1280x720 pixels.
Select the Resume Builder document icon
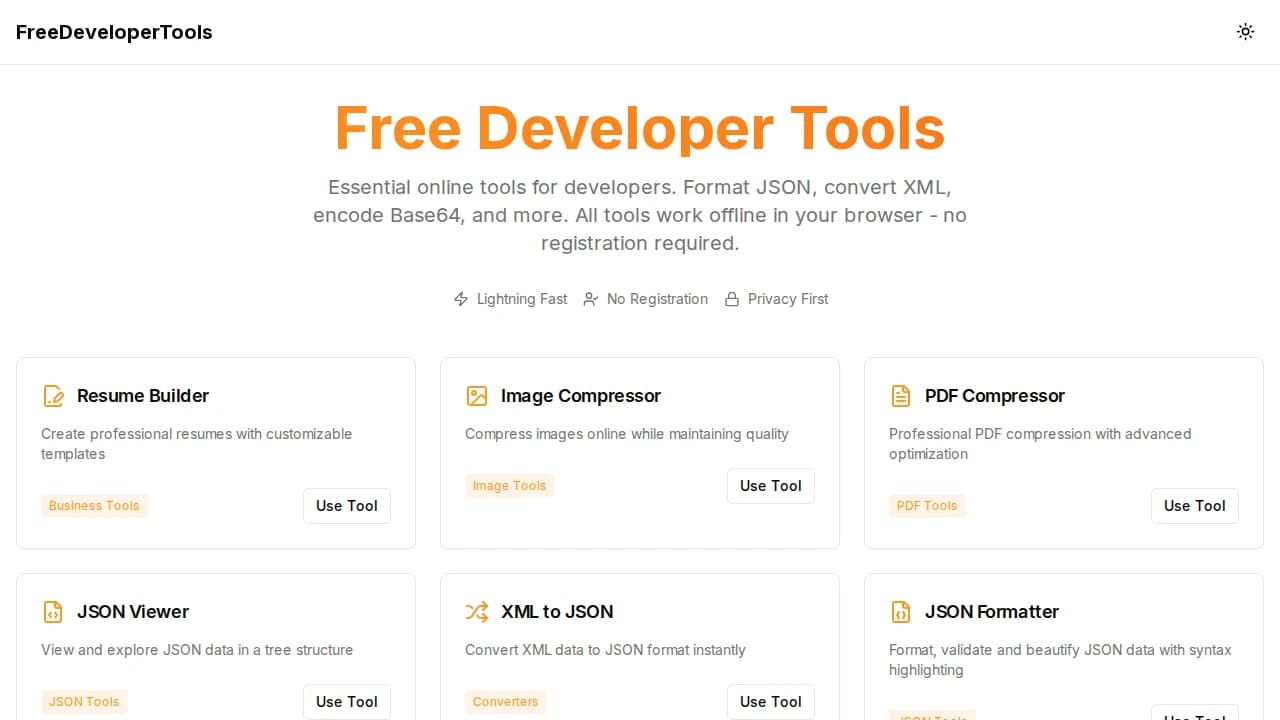point(54,396)
